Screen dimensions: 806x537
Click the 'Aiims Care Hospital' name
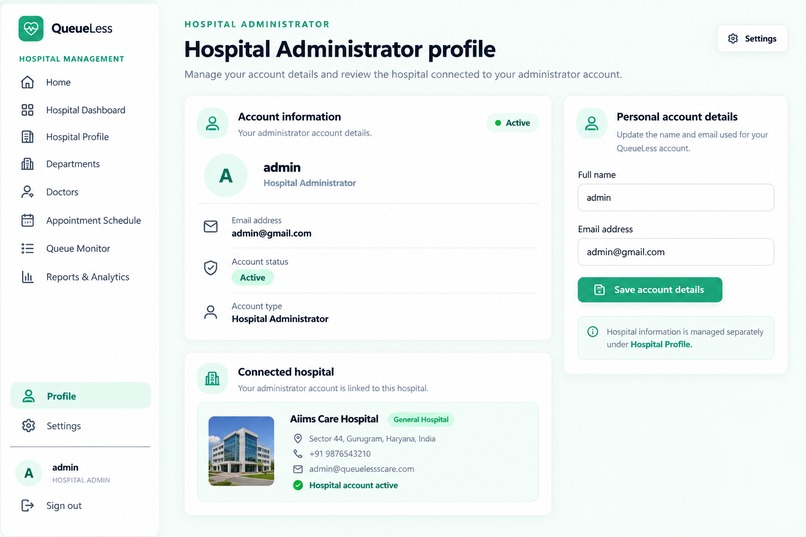click(x=334, y=419)
